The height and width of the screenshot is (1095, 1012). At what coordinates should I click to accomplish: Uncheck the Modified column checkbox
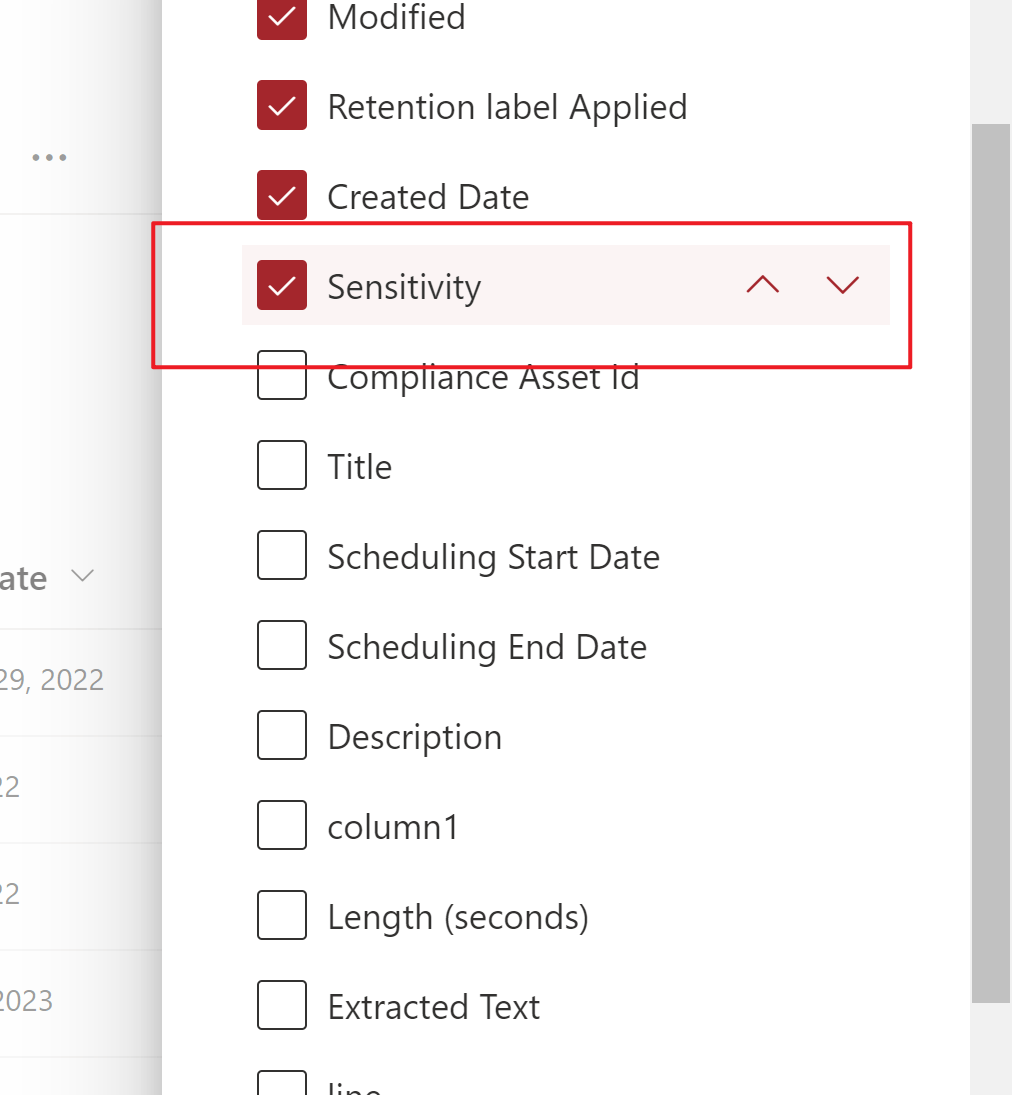[x=281, y=17]
